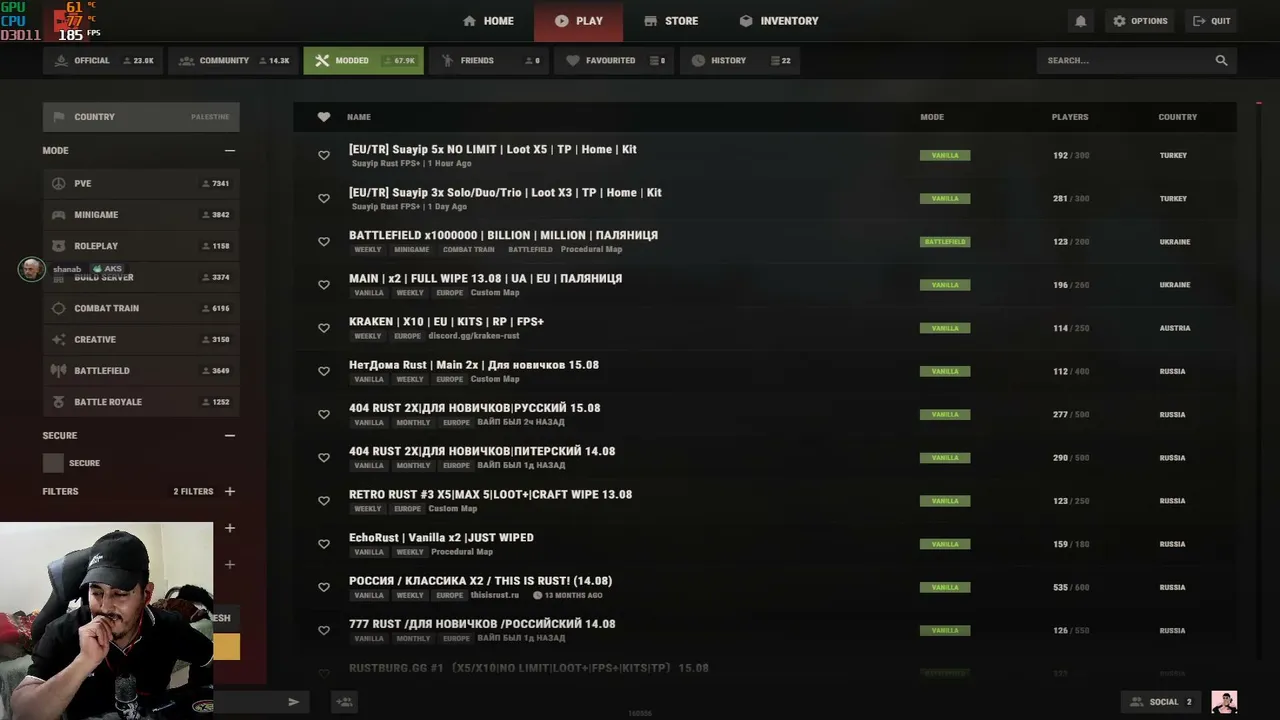
Task: Select the RETRO RUST #3 X5 server
Action: 765,501
